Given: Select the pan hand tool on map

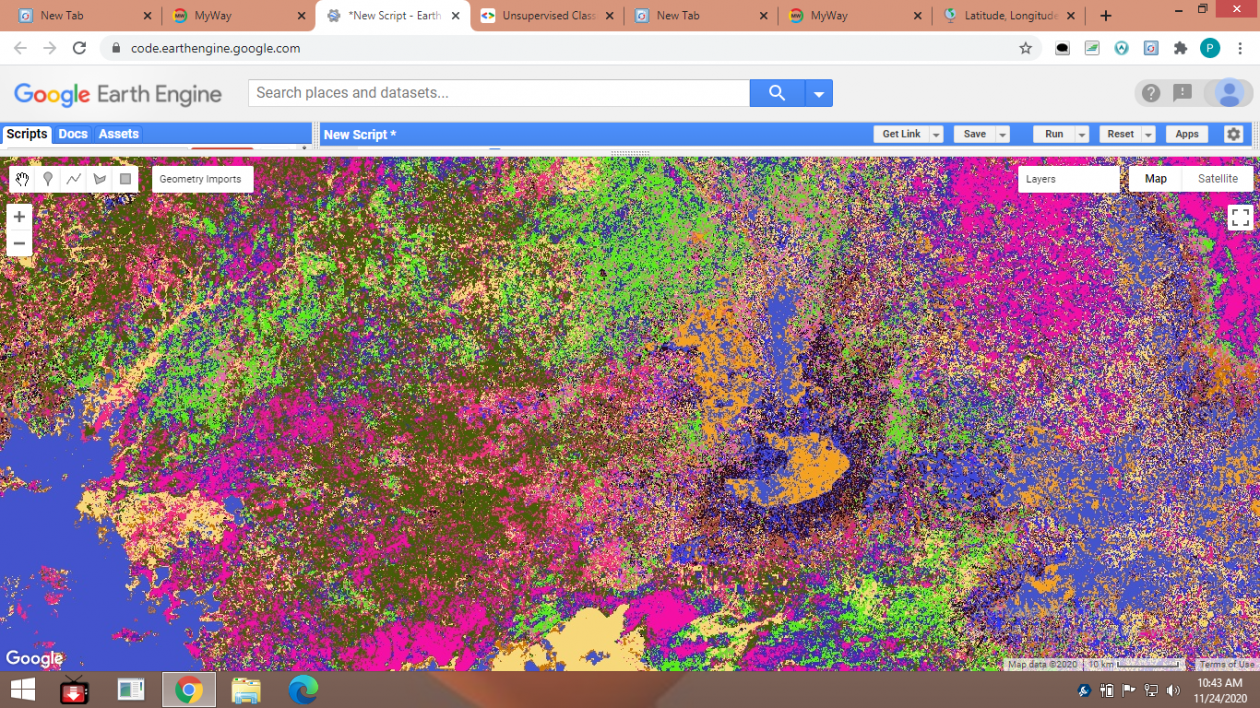Looking at the screenshot, I should point(22,179).
